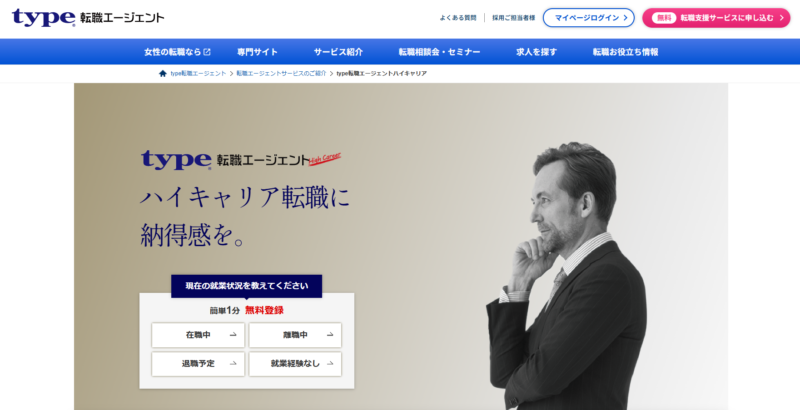
Task: Click 転職支援サービスに申し込む pink button
Action: coord(716,18)
